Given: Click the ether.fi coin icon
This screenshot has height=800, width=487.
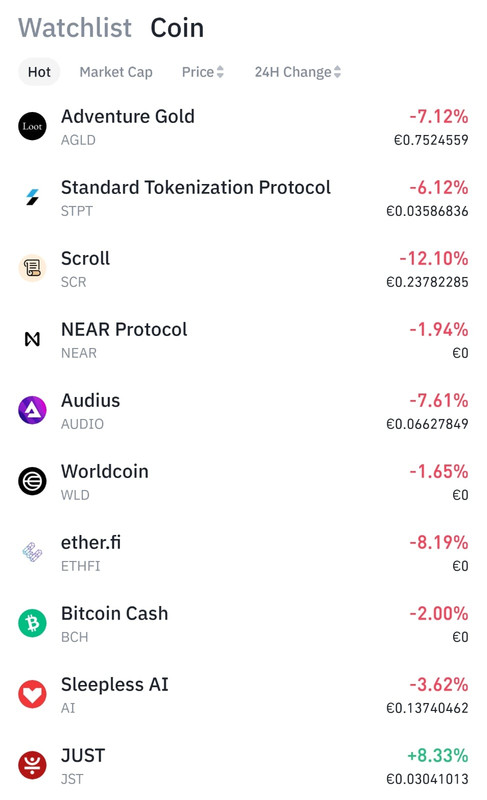Looking at the screenshot, I should [x=32, y=552].
